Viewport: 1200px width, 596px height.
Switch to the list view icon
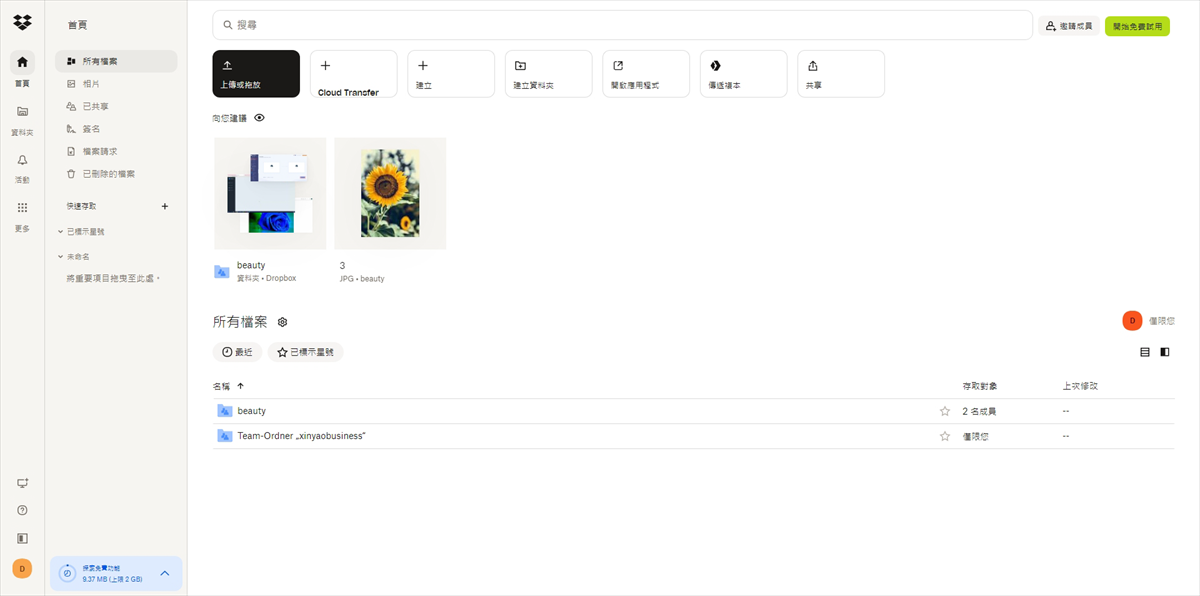(1145, 352)
